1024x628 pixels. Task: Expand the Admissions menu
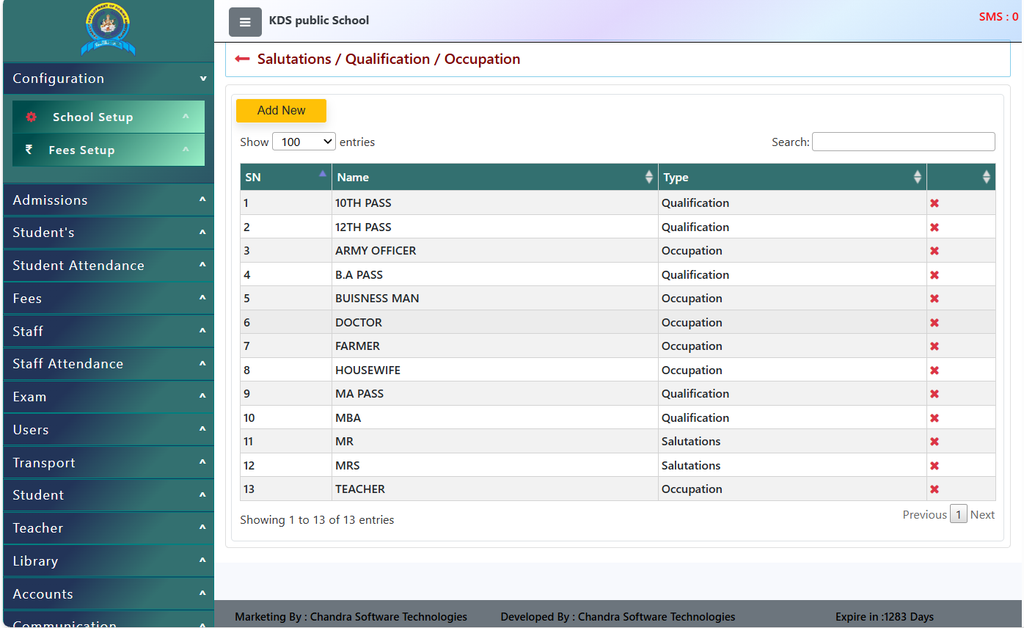[x=108, y=200]
